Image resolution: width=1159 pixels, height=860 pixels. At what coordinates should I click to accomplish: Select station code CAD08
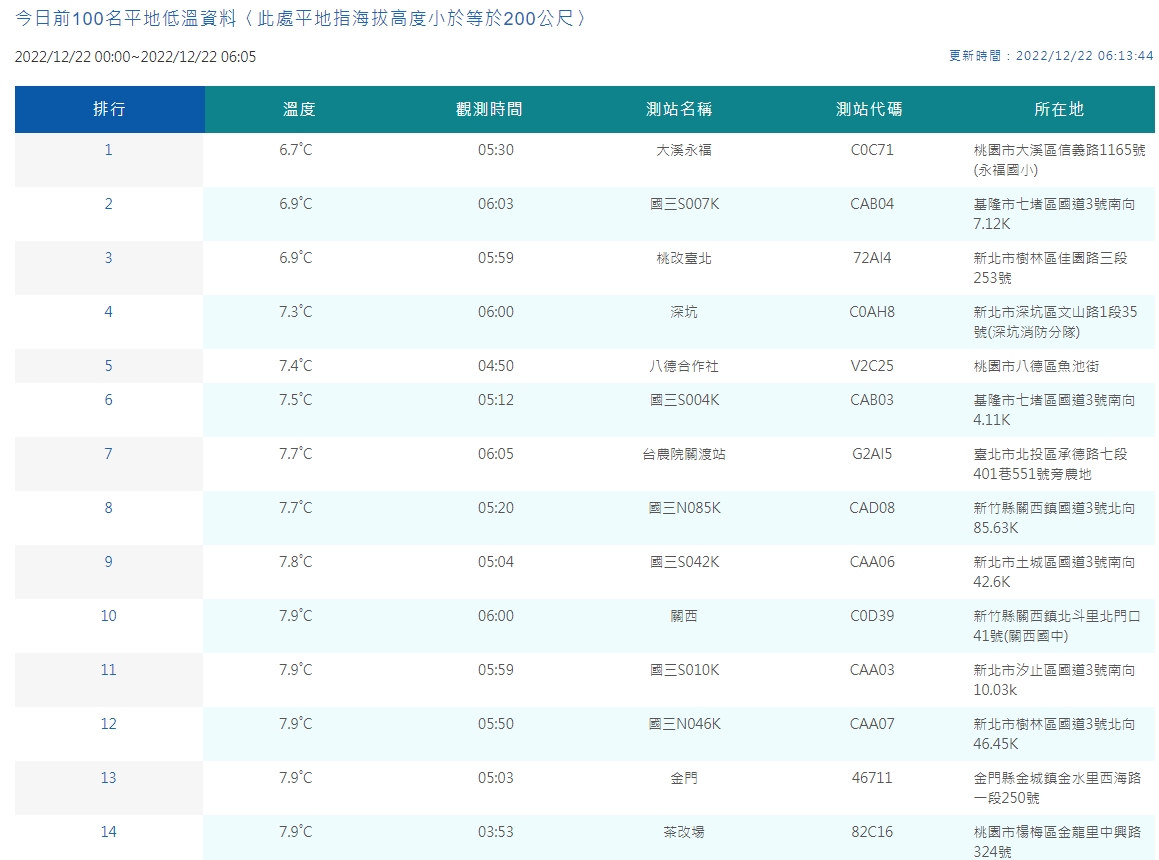click(x=872, y=508)
